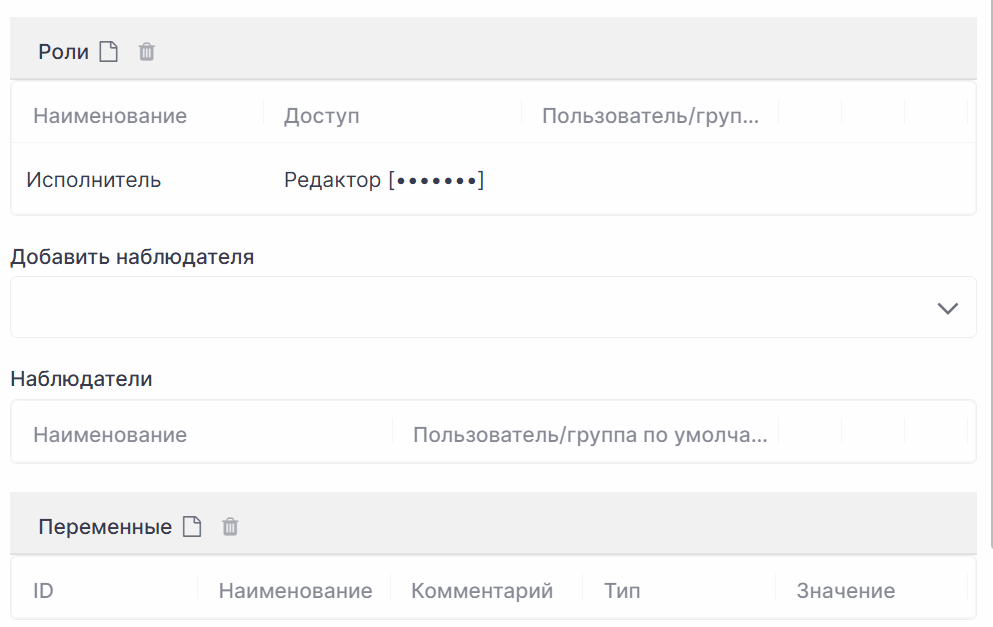993x627 pixels.
Task: Select the Исполнитель role row
Action: coord(493,180)
